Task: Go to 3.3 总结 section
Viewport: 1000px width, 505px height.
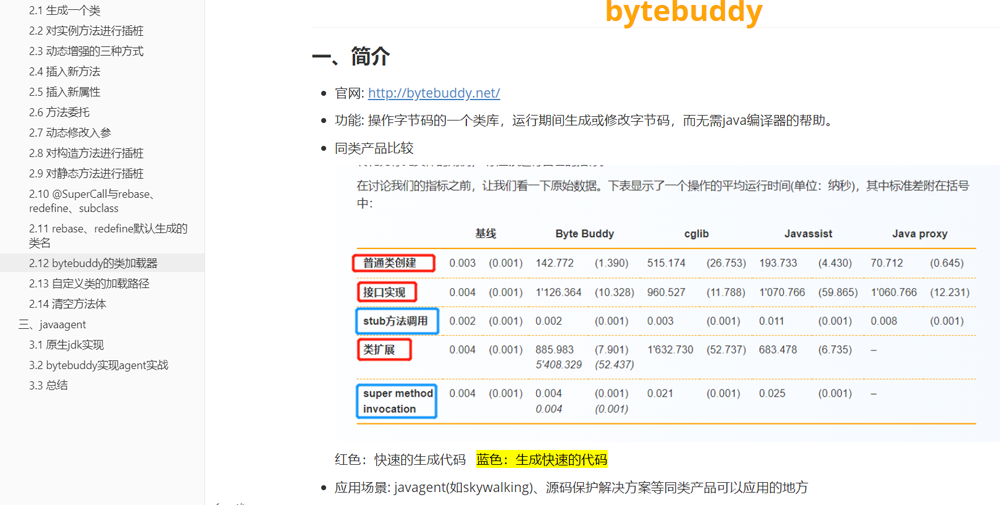Action: point(48,385)
